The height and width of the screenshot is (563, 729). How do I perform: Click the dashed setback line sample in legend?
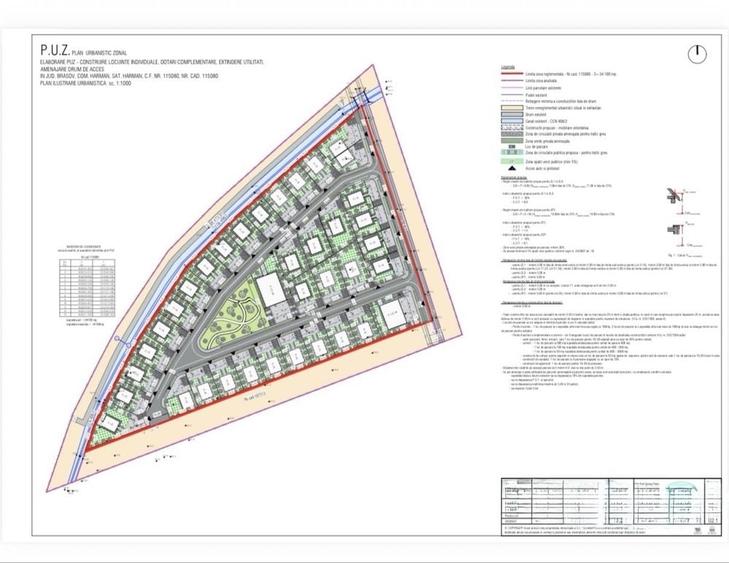[511, 101]
